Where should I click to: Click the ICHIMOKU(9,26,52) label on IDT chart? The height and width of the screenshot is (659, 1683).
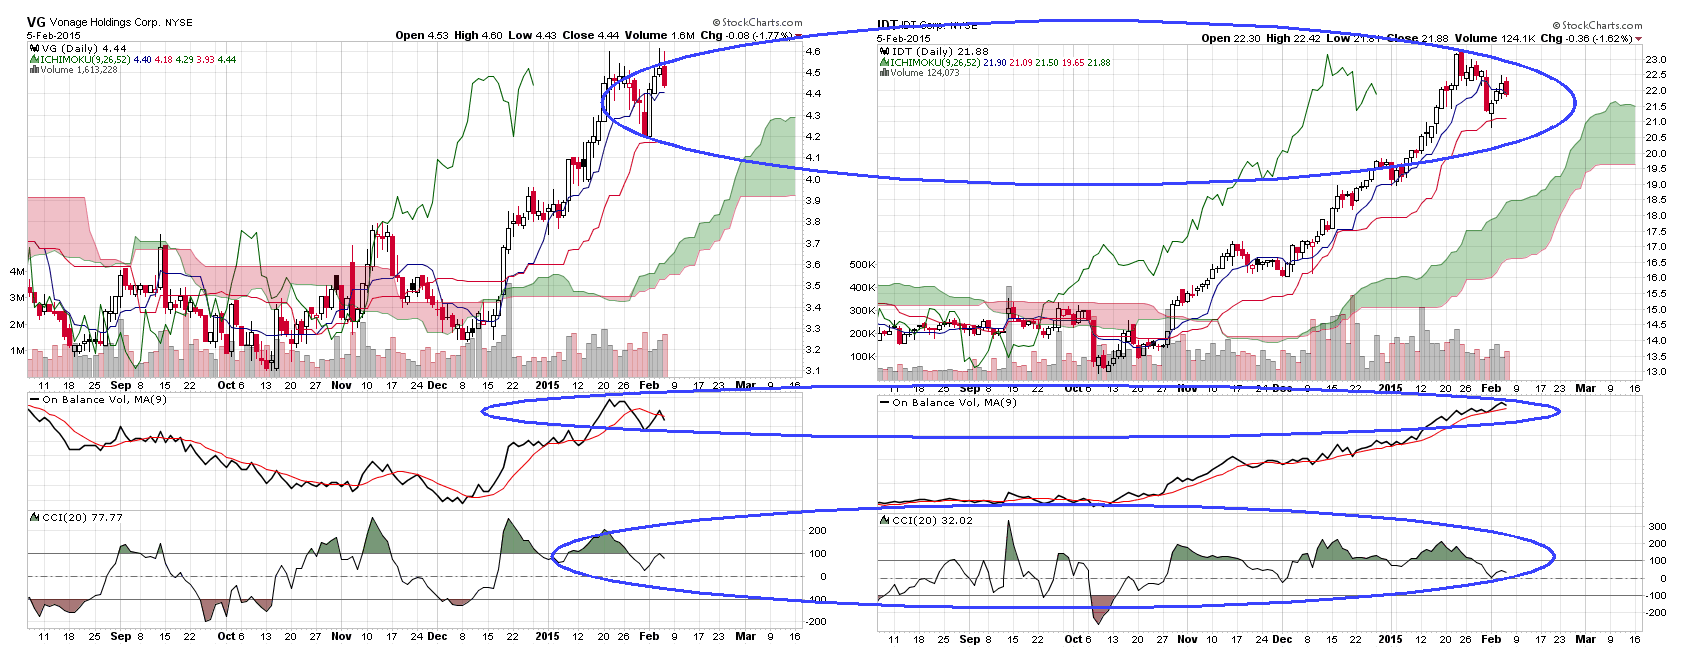coord(935,62)
